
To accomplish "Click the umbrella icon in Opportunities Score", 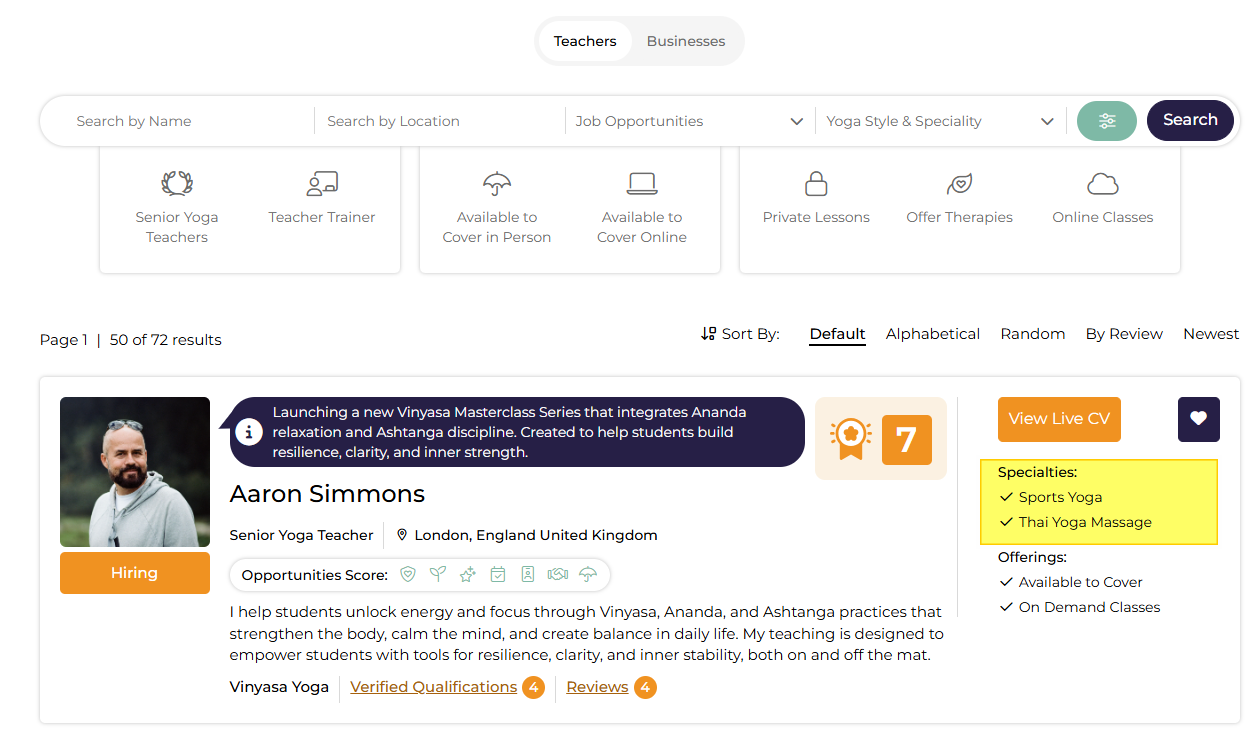I will (588, 574).
